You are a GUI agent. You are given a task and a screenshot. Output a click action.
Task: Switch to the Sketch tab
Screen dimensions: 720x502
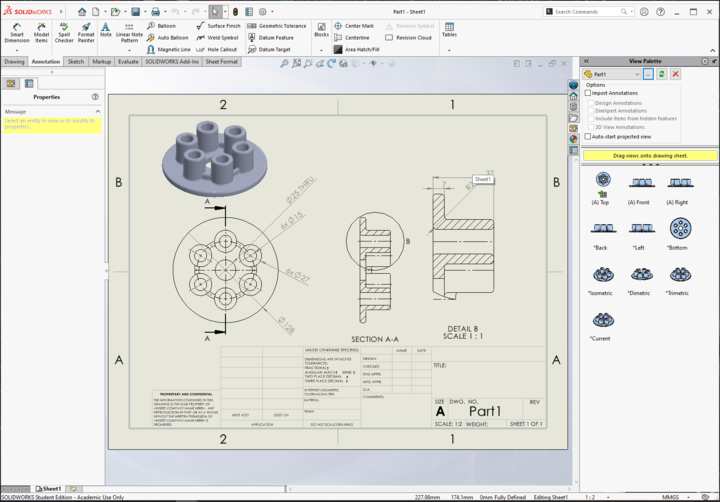76,62
